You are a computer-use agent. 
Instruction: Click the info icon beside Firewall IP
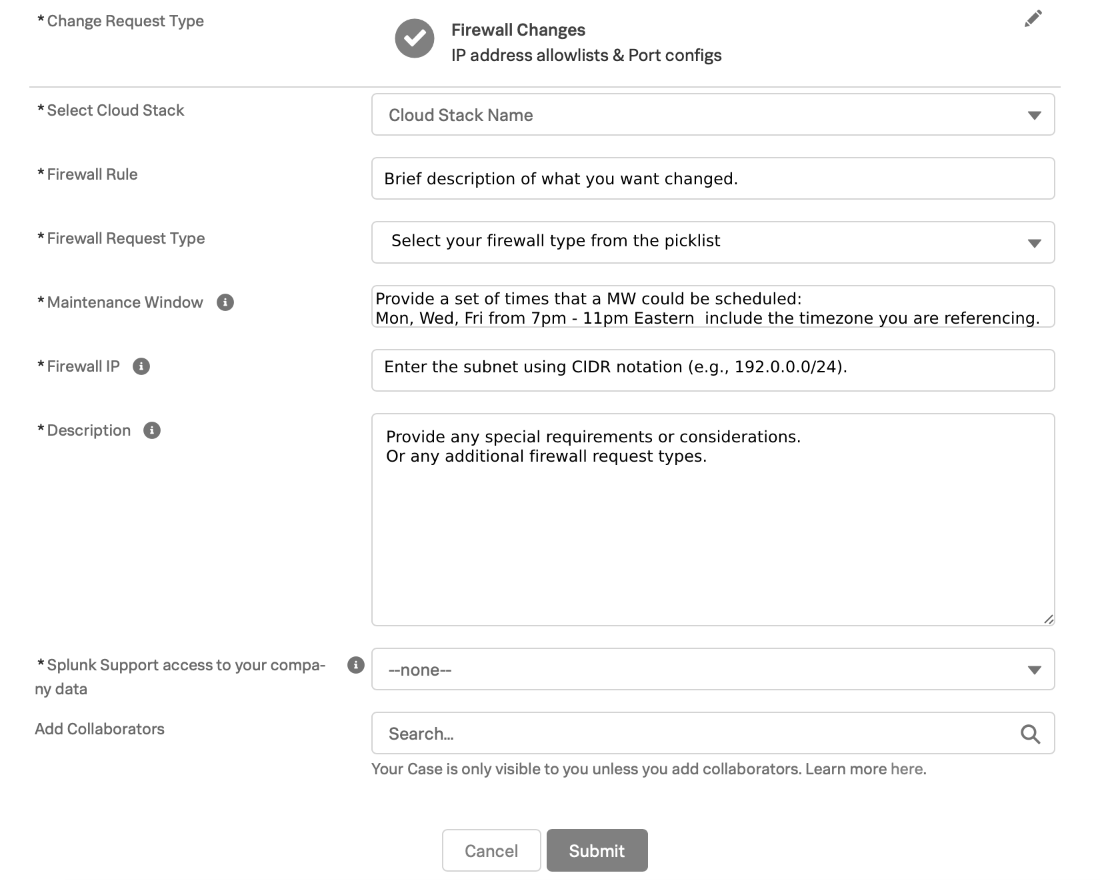click(x=143, y=366)
